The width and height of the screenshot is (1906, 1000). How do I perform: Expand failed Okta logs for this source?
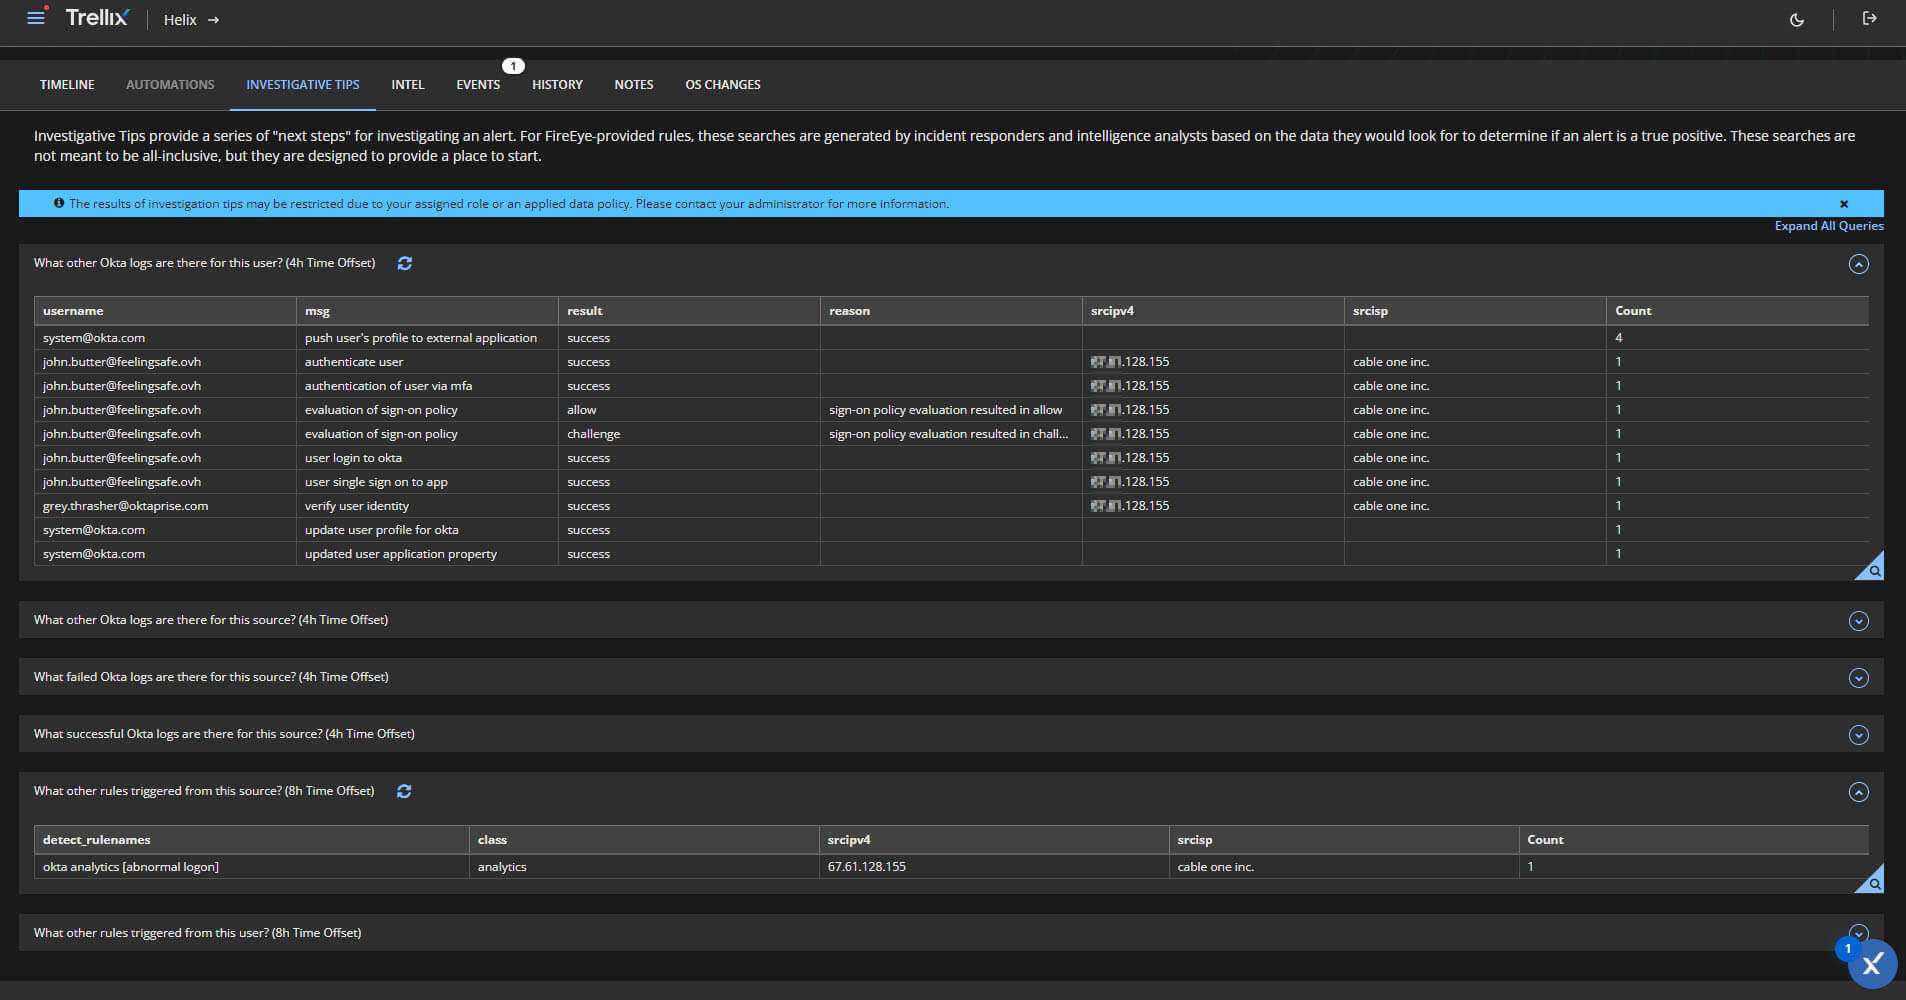click(x=1858, y=678)
